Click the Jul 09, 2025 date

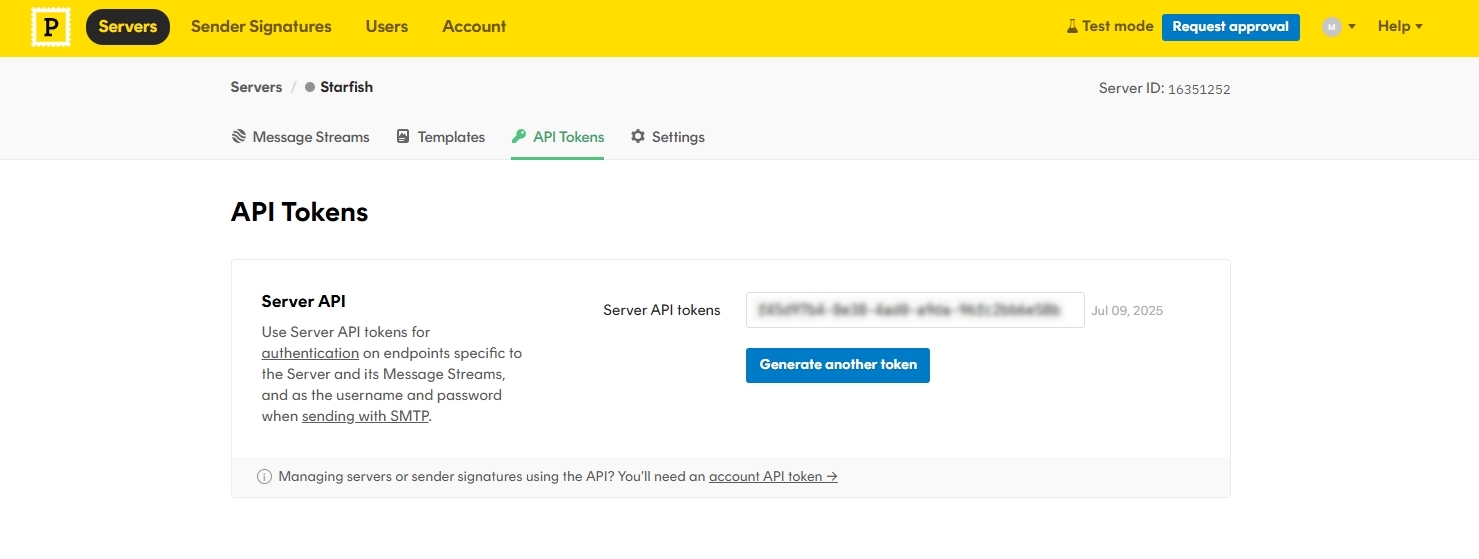(x=1127, y=311)
